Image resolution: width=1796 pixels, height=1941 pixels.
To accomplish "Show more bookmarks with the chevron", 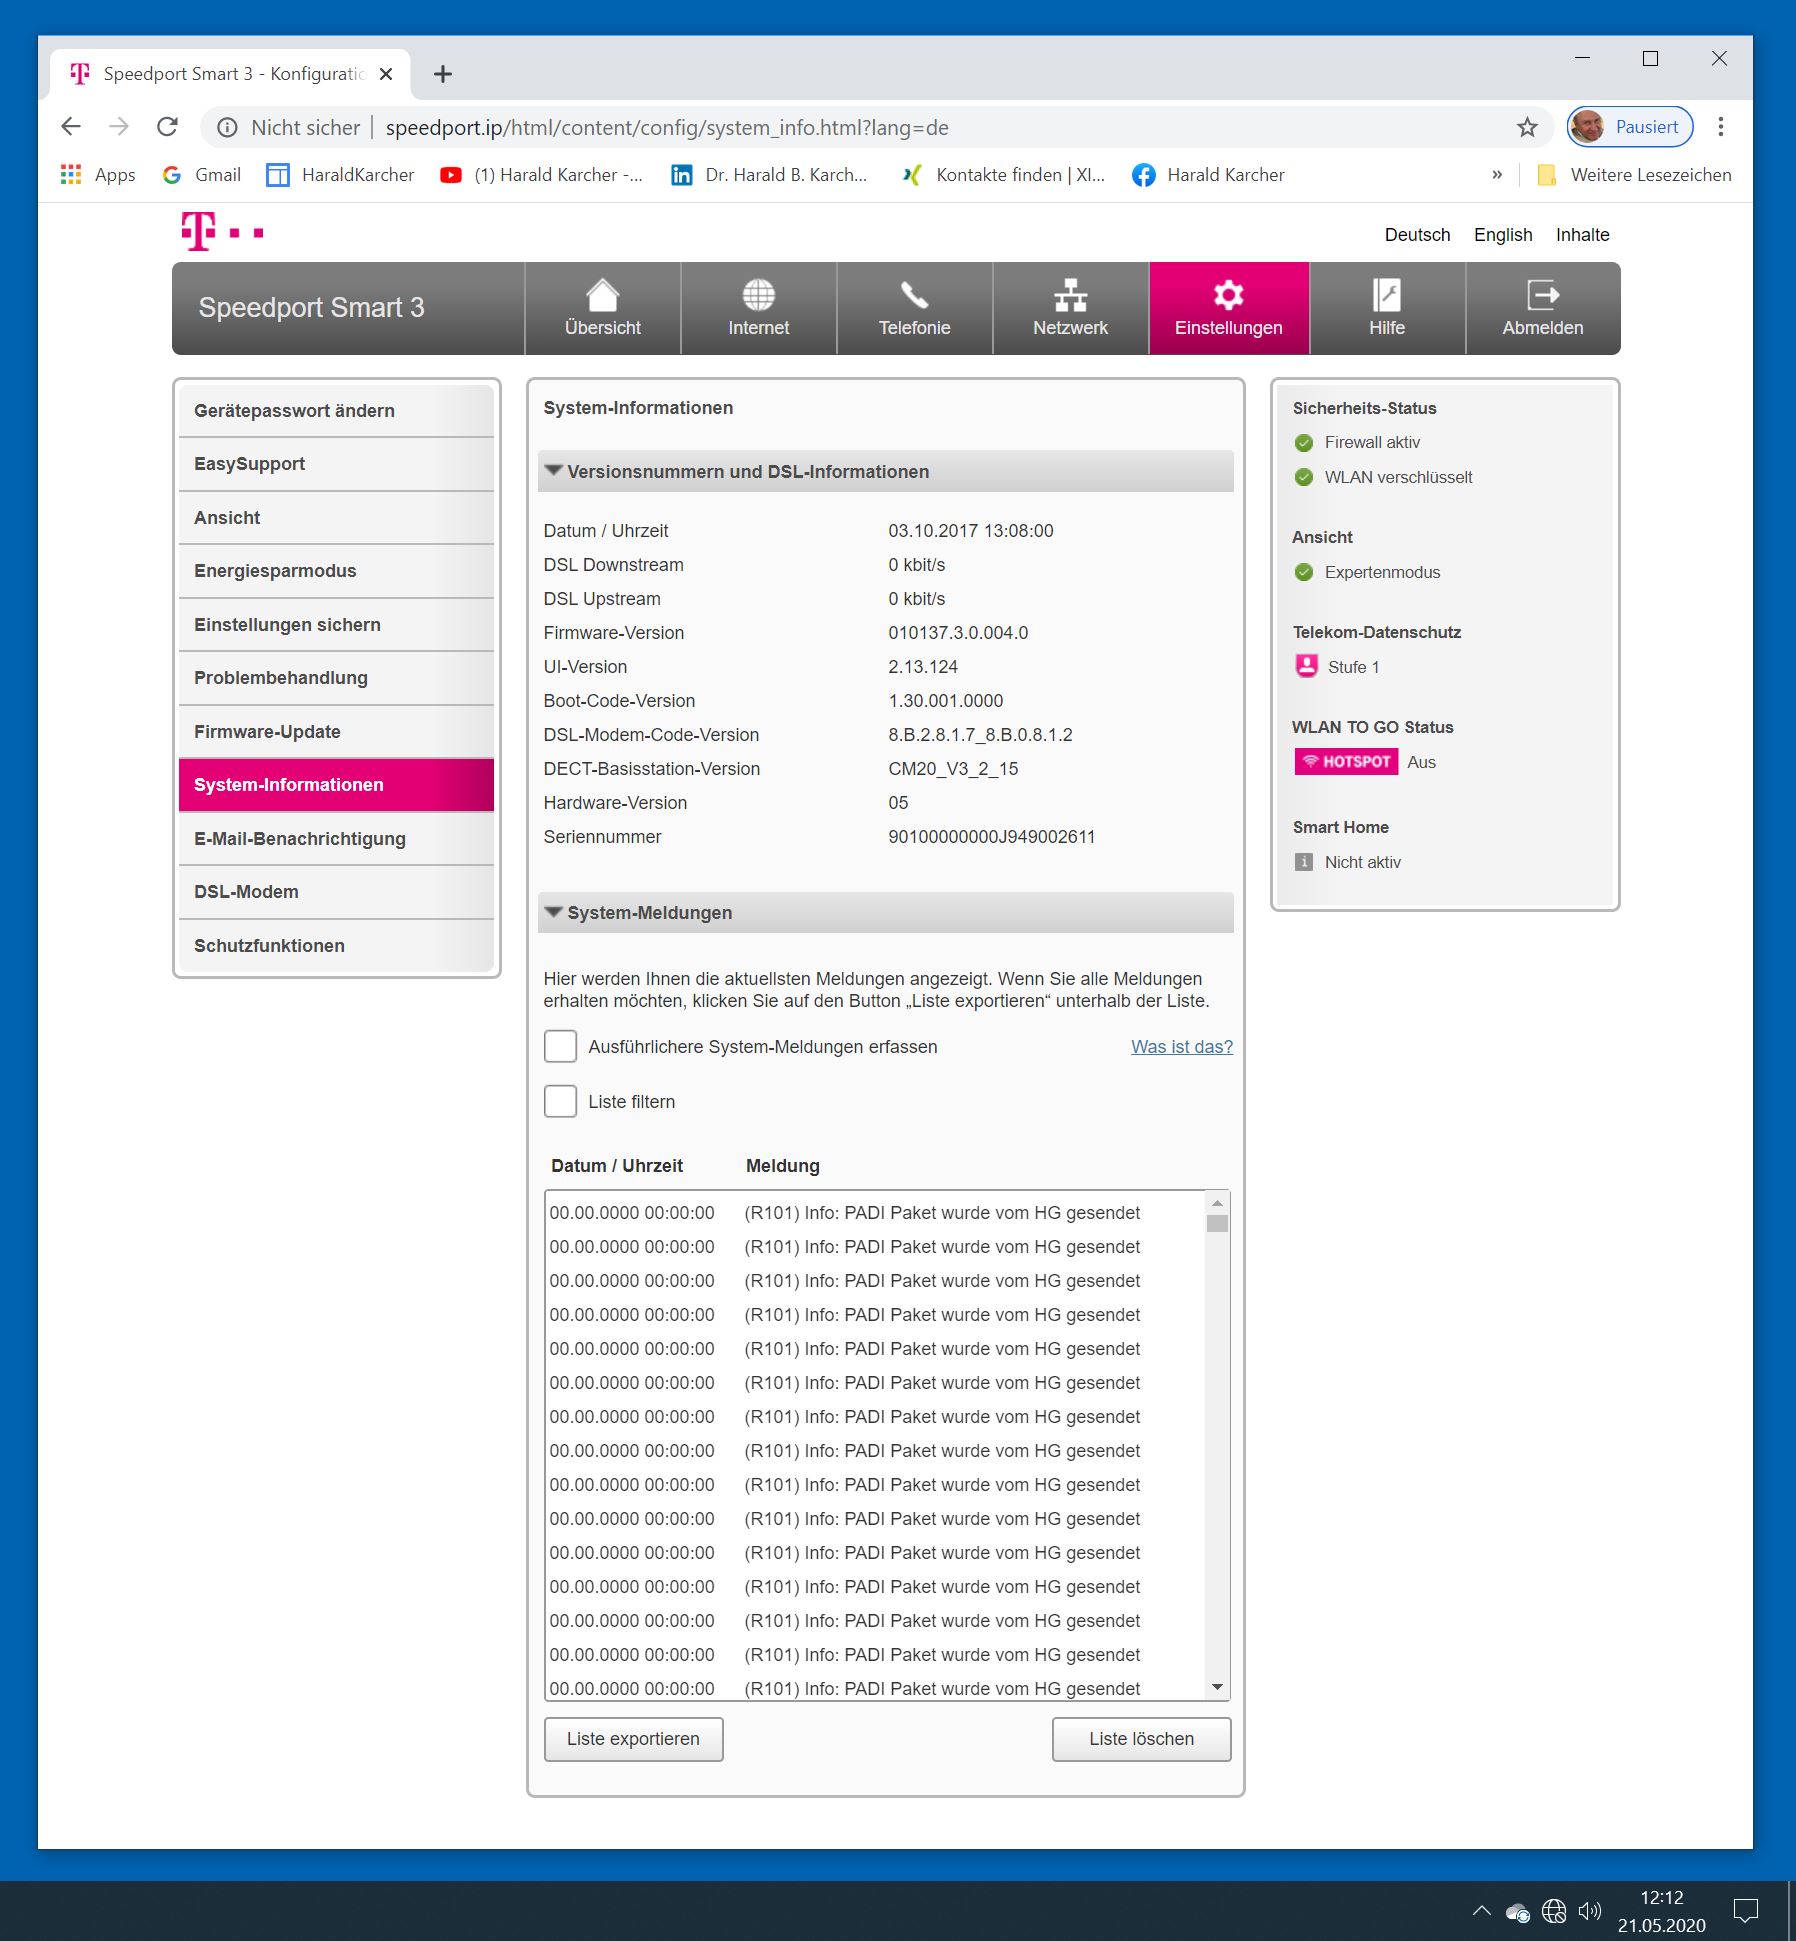I will (x=1496, y=175).
